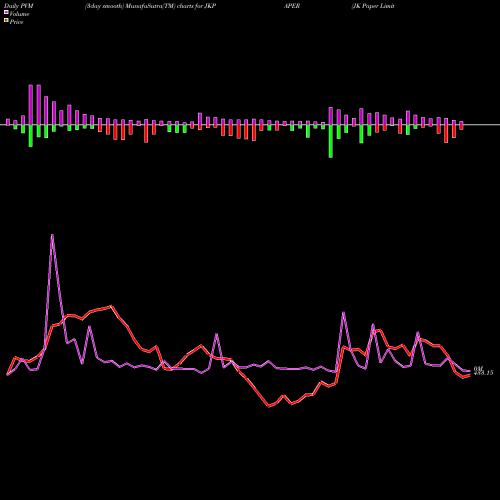Click the tallest magenta volume line peak

pyautogui.click(x=52, y=235)
